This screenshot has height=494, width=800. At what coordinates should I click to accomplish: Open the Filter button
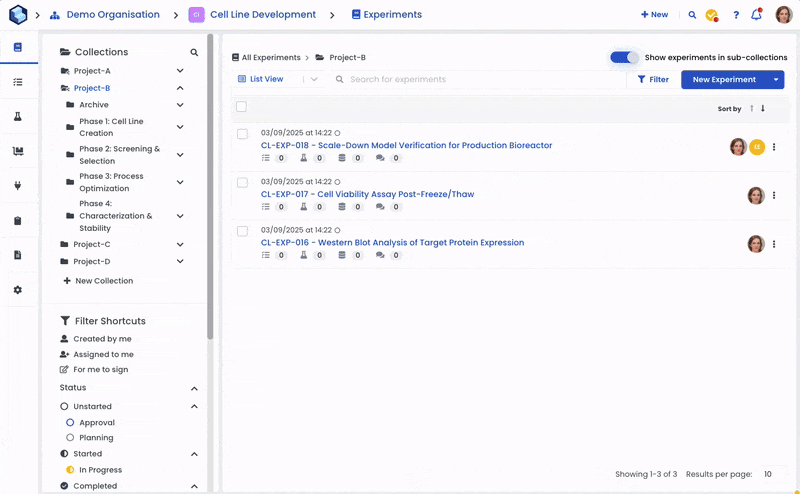click(x=653, y=80)
